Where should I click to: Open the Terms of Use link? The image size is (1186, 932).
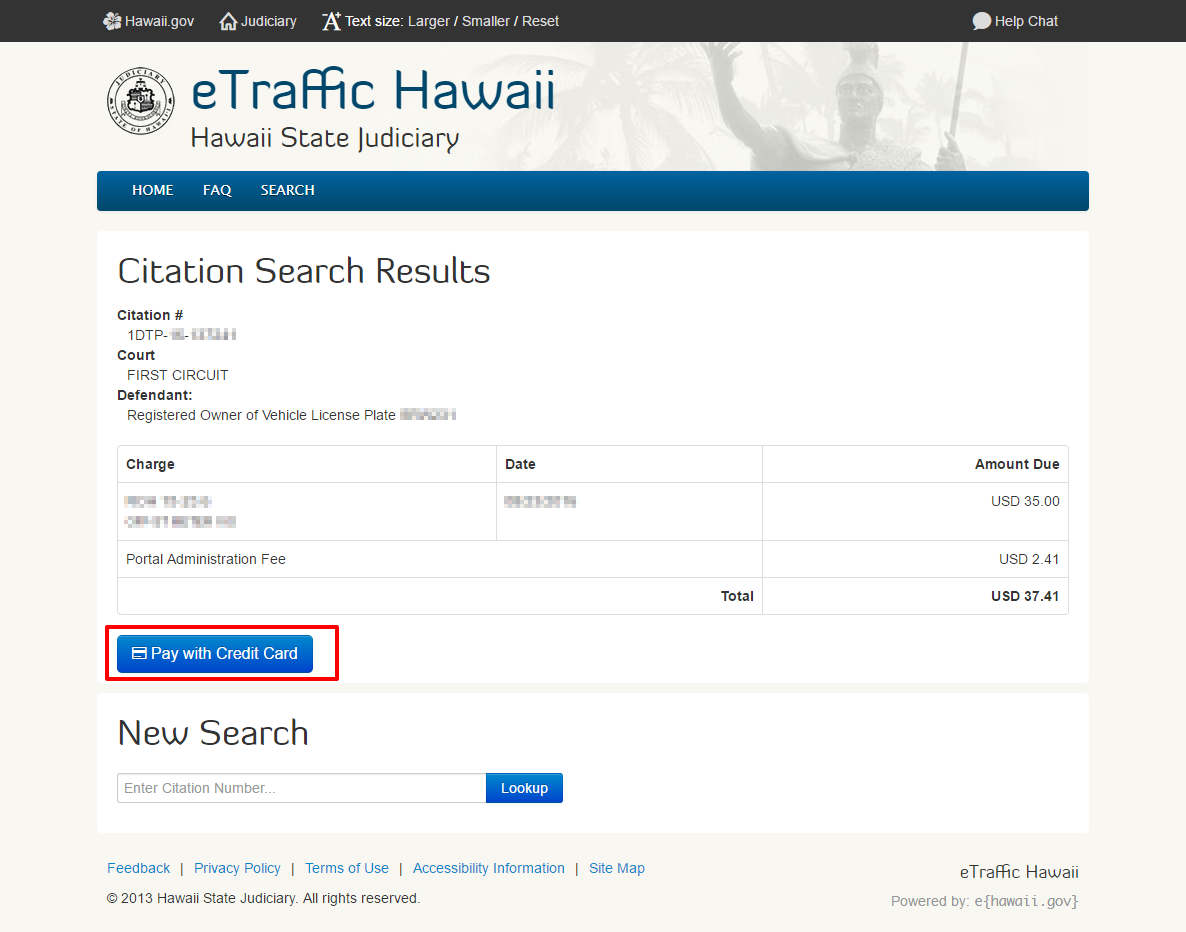(x=347, y=868)
